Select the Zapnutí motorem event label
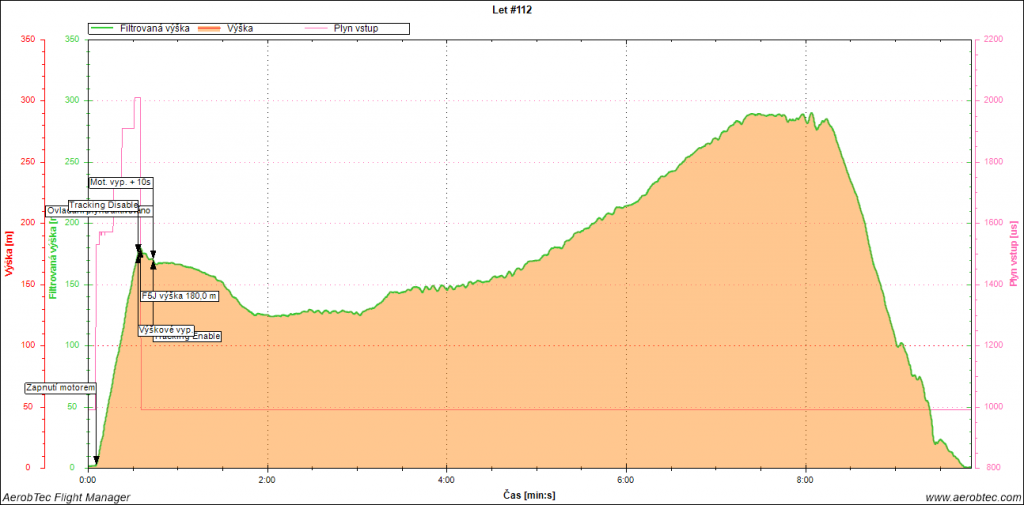1024x505 pixels. (x=60, y=388)
